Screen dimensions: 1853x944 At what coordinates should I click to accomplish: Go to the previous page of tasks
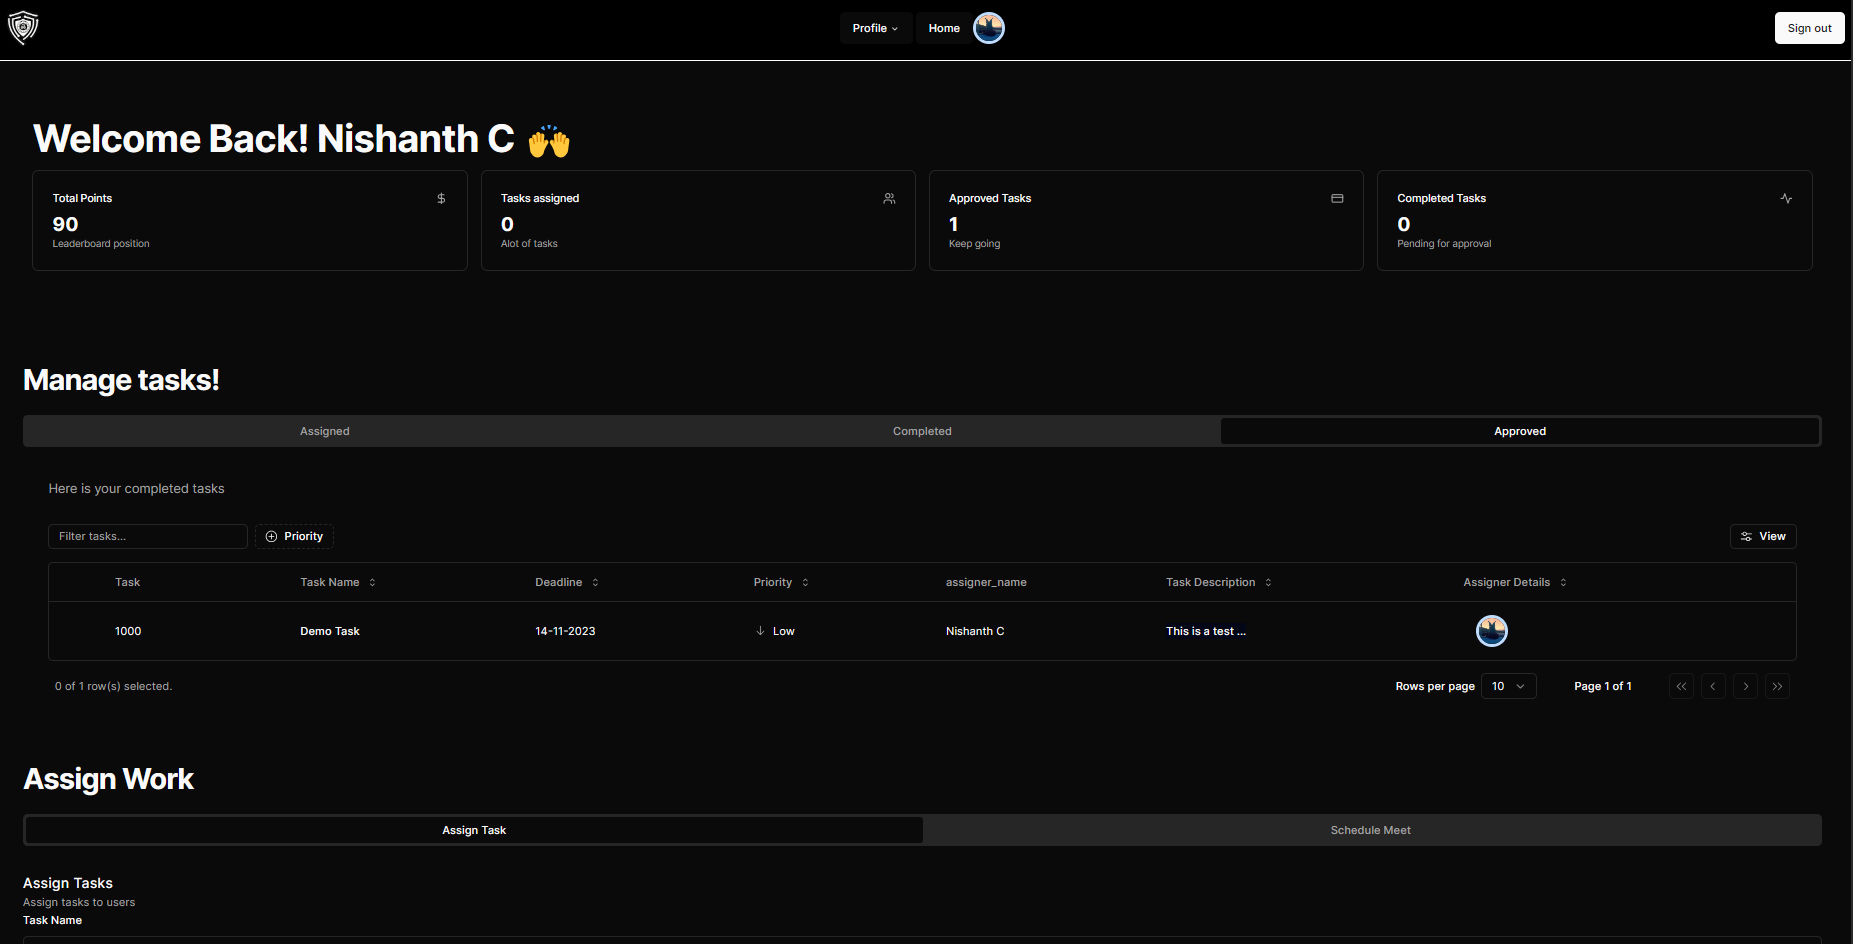1713,686
